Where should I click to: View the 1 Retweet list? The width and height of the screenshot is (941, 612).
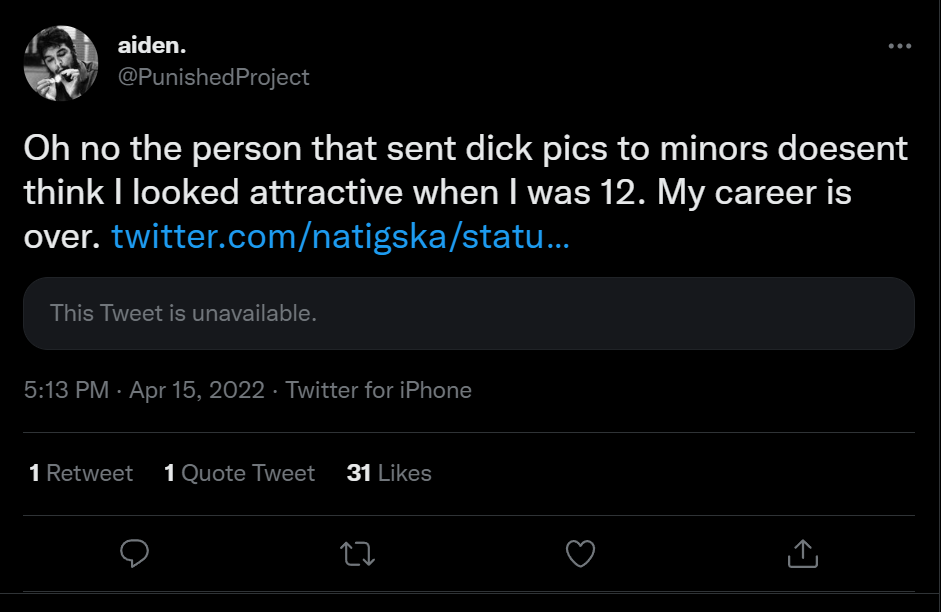click(81, 473)
